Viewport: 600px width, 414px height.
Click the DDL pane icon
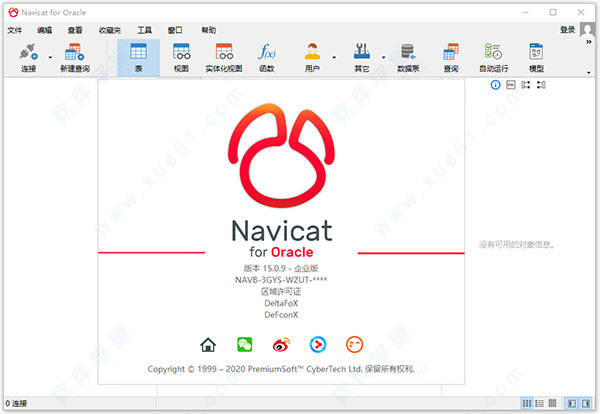[510, 85]
